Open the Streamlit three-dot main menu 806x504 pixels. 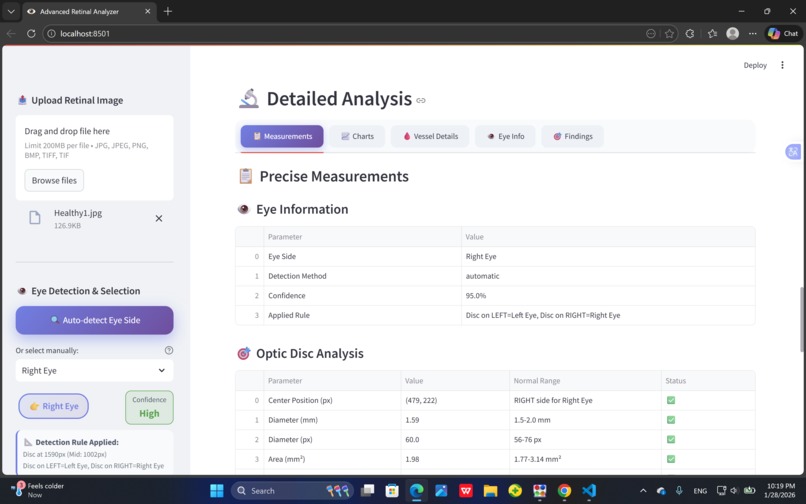coord(782,65)
